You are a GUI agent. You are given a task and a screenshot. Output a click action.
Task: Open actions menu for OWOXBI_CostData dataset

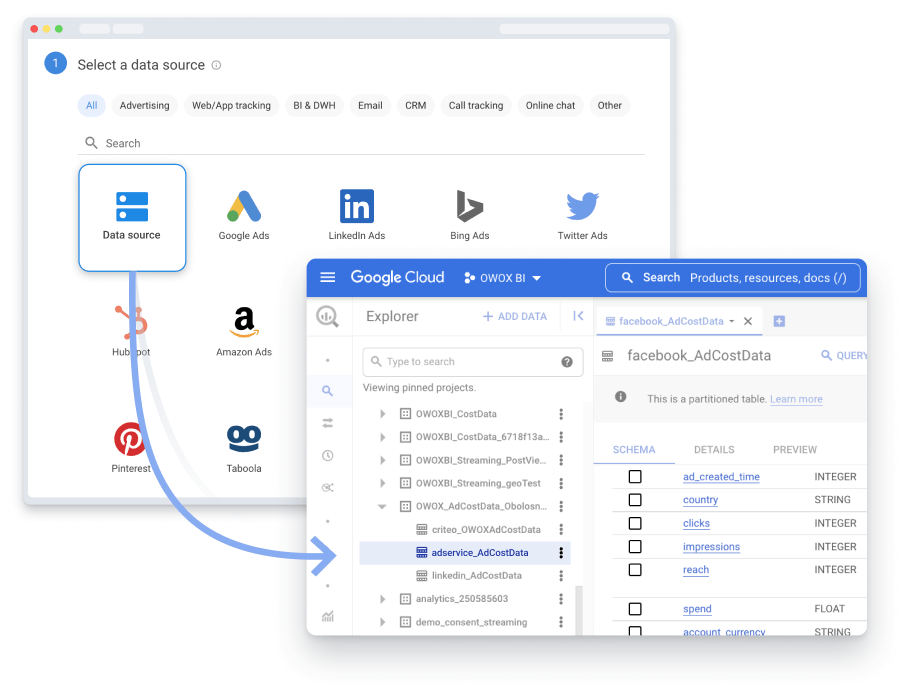(x=561, y=414)
